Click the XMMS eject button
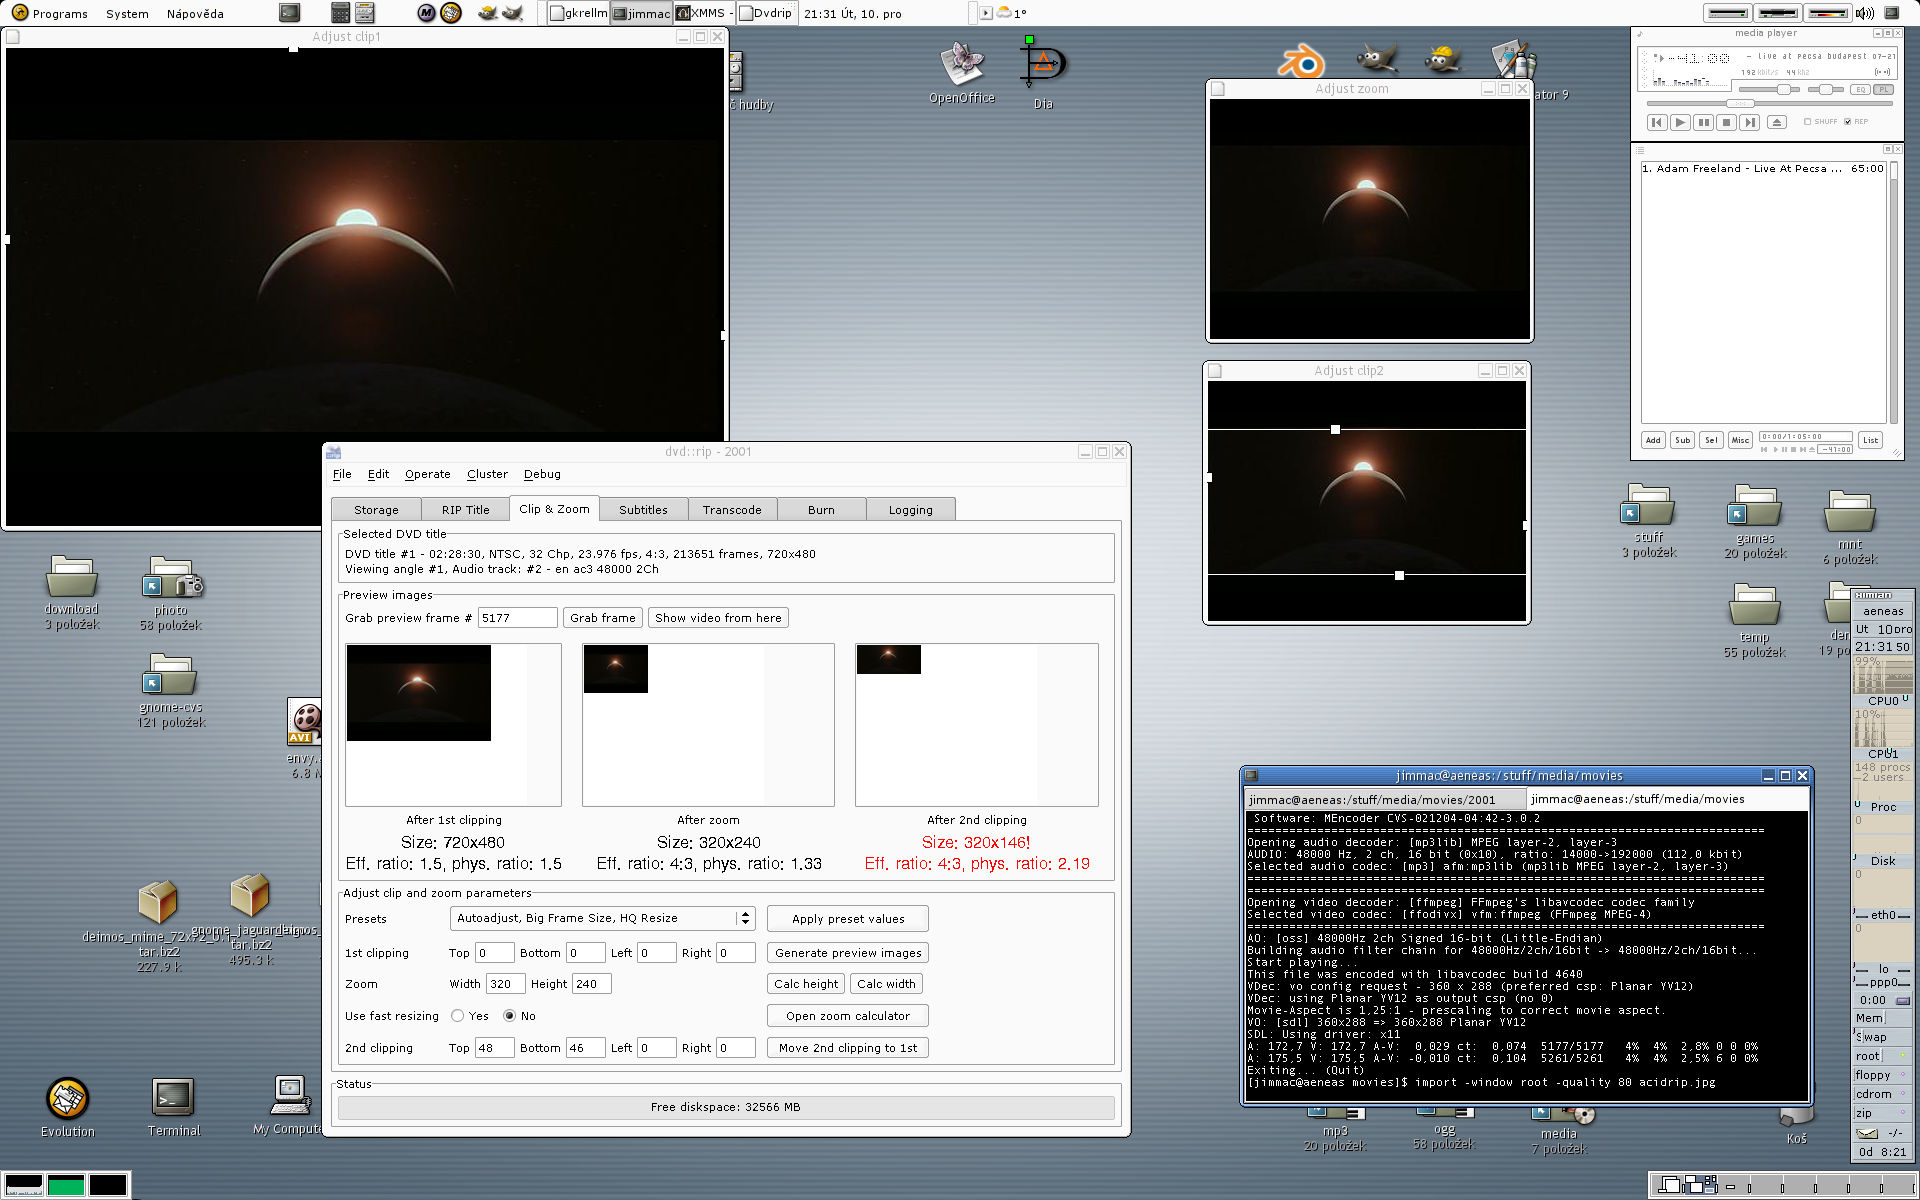Viewport: 1920px width, 1200px height. (1776, 122)
